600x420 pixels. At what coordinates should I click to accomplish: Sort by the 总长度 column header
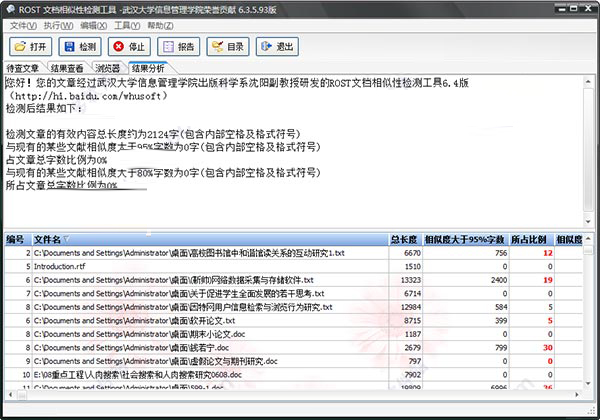tap(402, 239)
